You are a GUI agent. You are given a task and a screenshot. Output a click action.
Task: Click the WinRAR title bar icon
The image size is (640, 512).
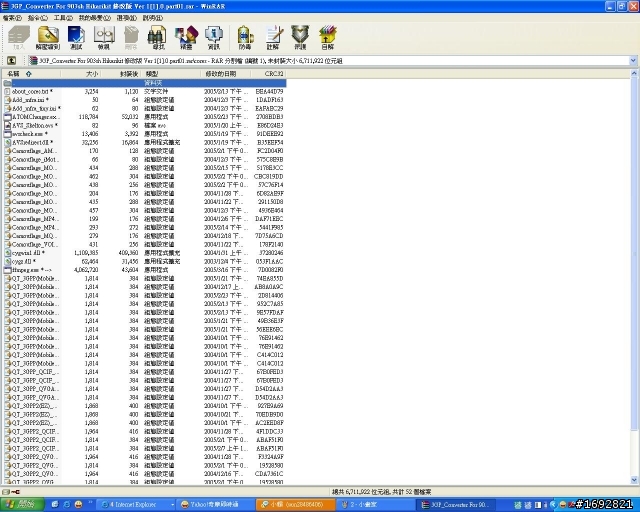[x=5, y=6]
